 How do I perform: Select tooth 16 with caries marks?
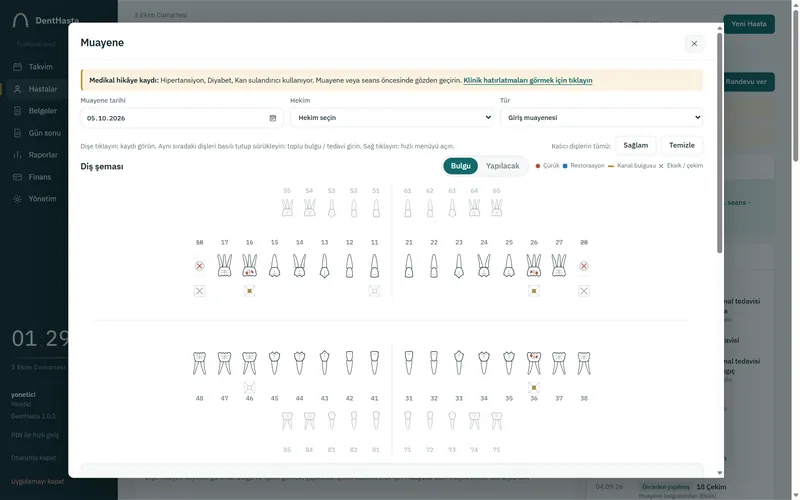click(x=249, y=266)
